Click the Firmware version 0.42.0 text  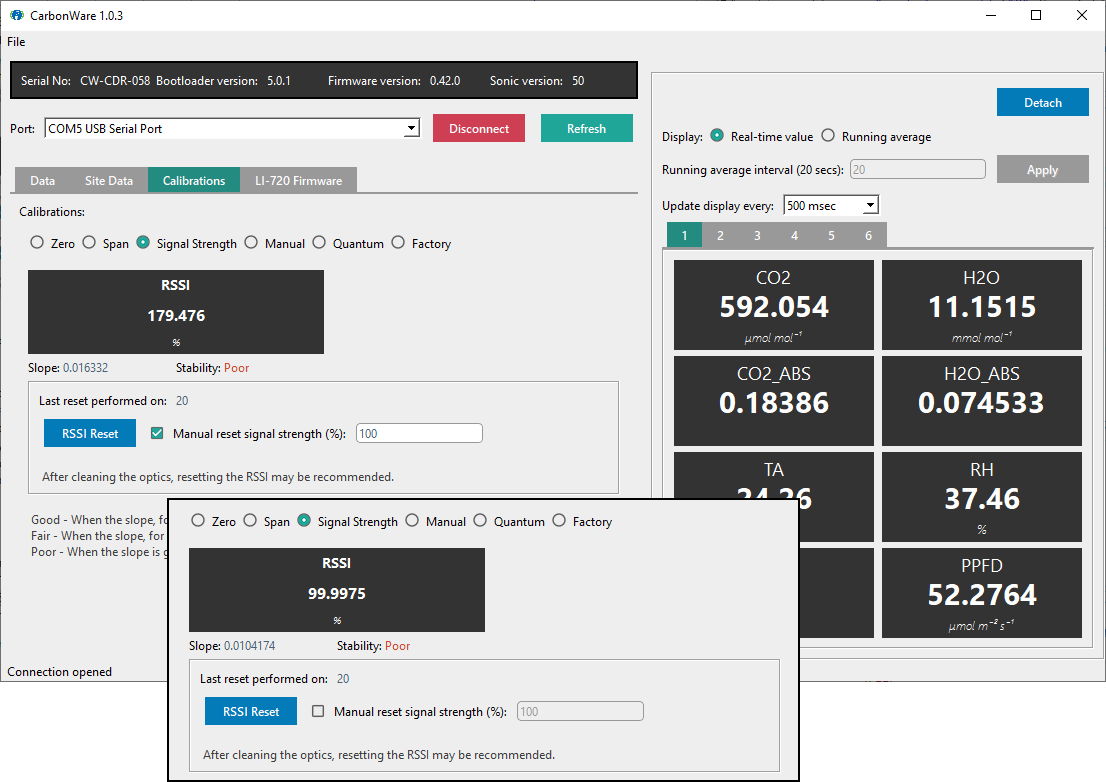[x=394, y=80]
